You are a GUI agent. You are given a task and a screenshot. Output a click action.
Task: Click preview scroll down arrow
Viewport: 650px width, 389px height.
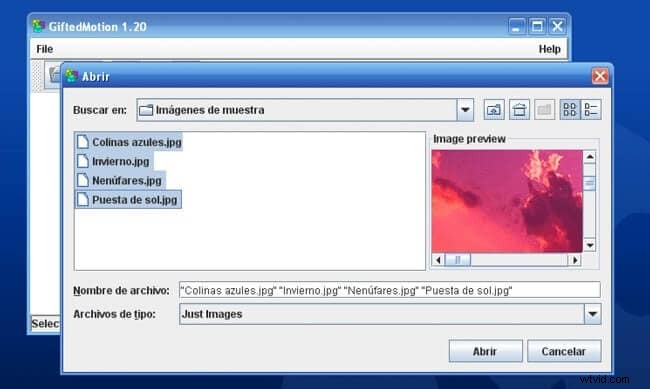click(589, 245)
